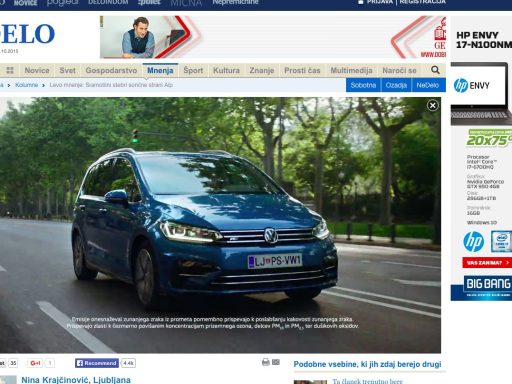Open the grid menu icon in navigation
Viewport: 512px width, 384px height.
tap(10, 70)
